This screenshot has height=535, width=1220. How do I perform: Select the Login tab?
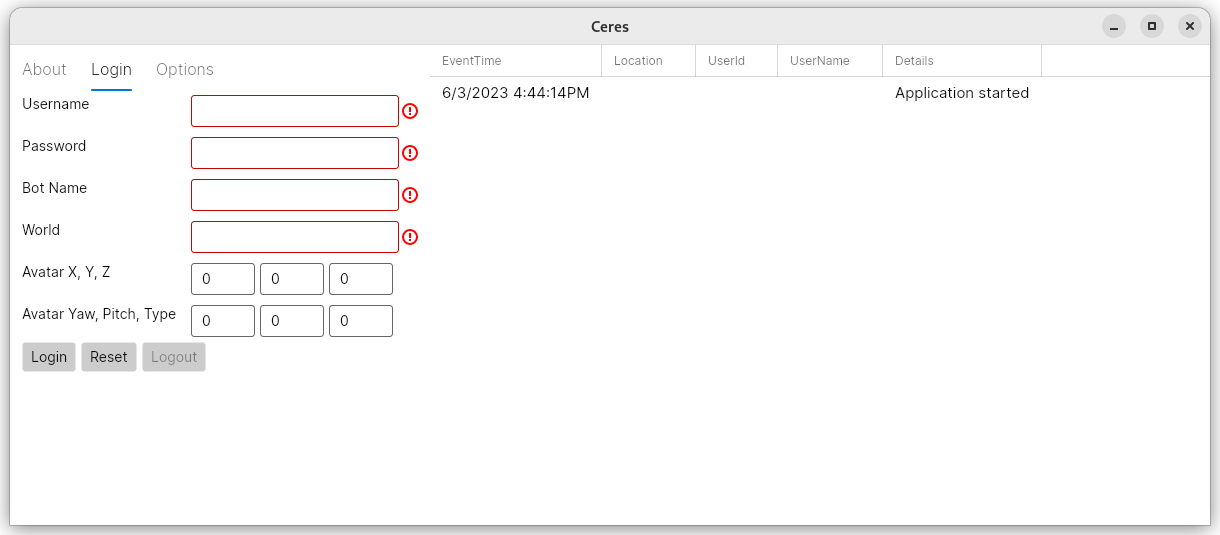point(111,69)
